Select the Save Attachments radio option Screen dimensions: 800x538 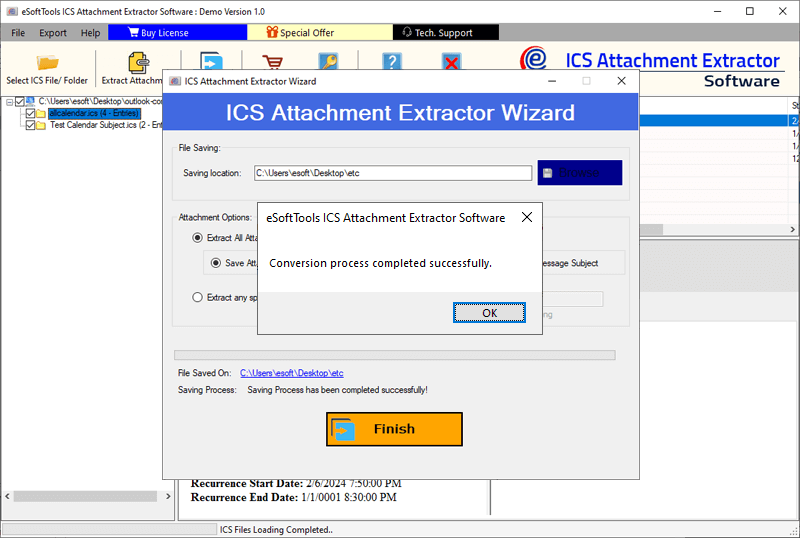216,263
